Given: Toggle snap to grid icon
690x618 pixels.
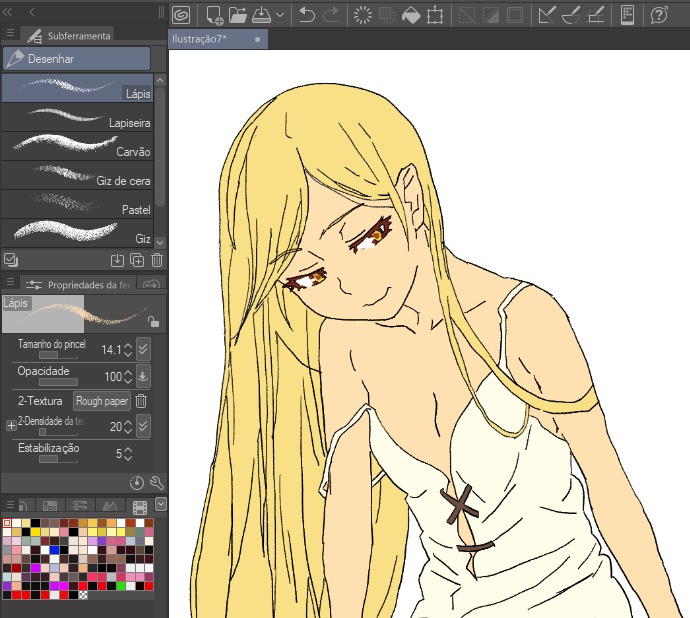Looking at the screenshot, I should coord(596,15).
